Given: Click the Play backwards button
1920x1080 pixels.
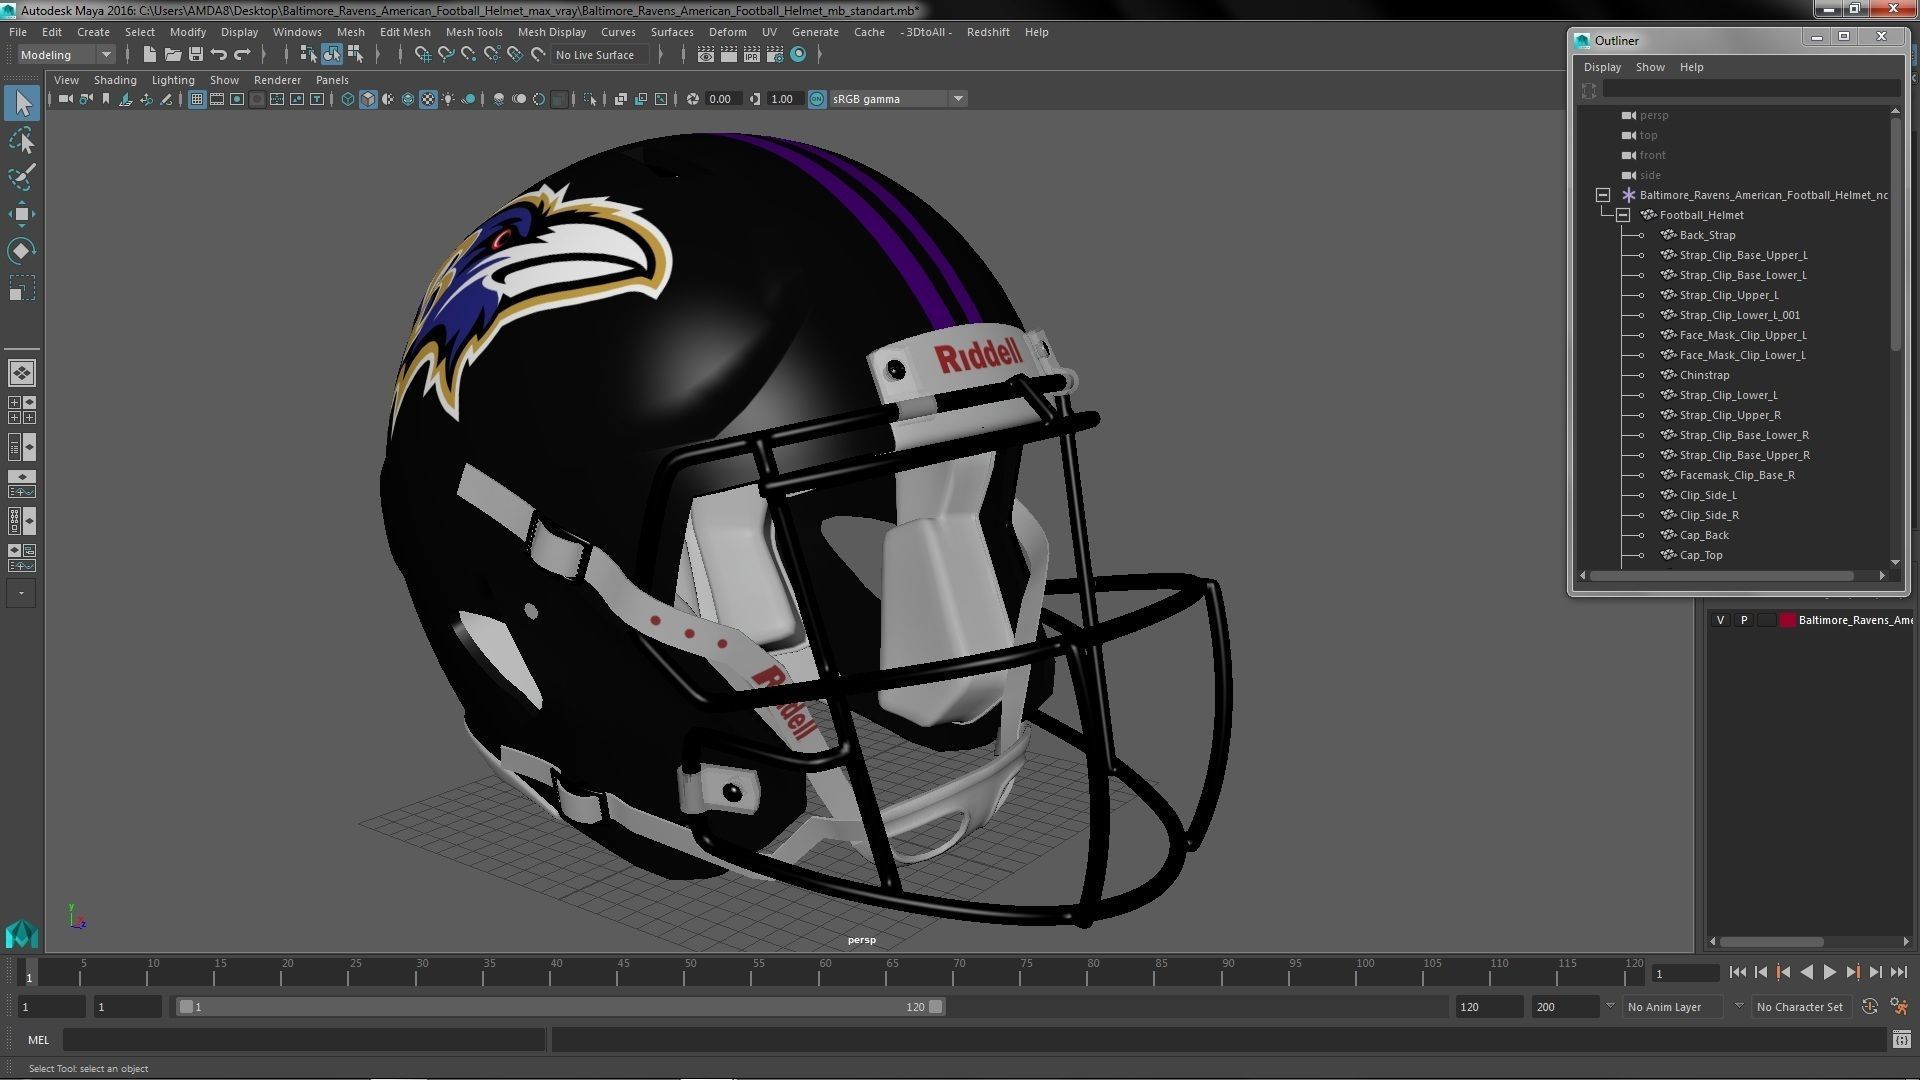Looking at the screenshot, I should pos(1806,972).
